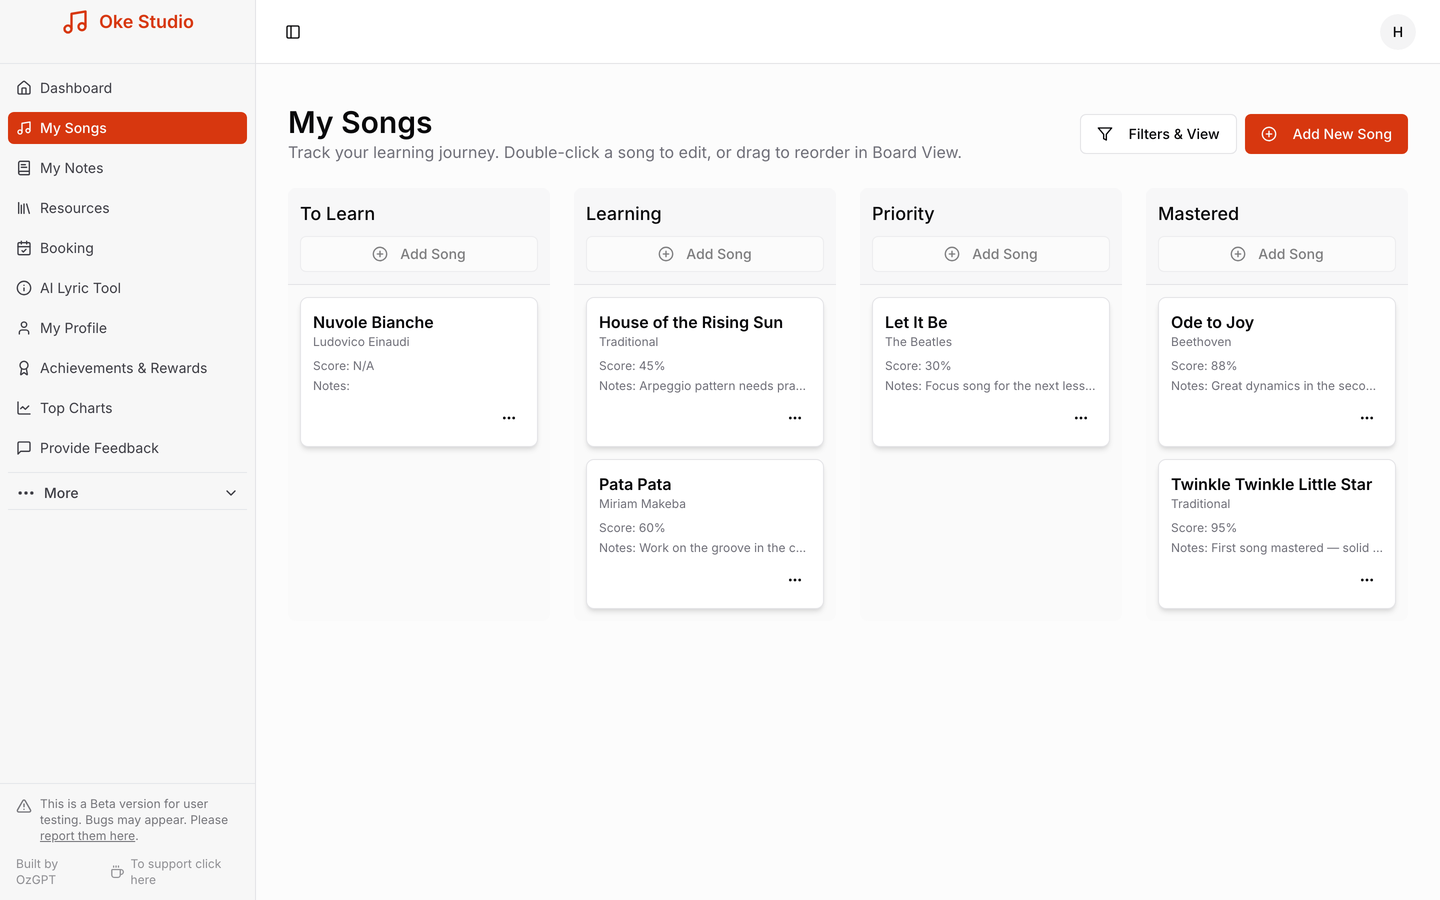Image resolution: width=1440 pixels, height=900 pixels.
Task: Click Ludovico Einaudi artist name
Action: (x=361, y=342)
